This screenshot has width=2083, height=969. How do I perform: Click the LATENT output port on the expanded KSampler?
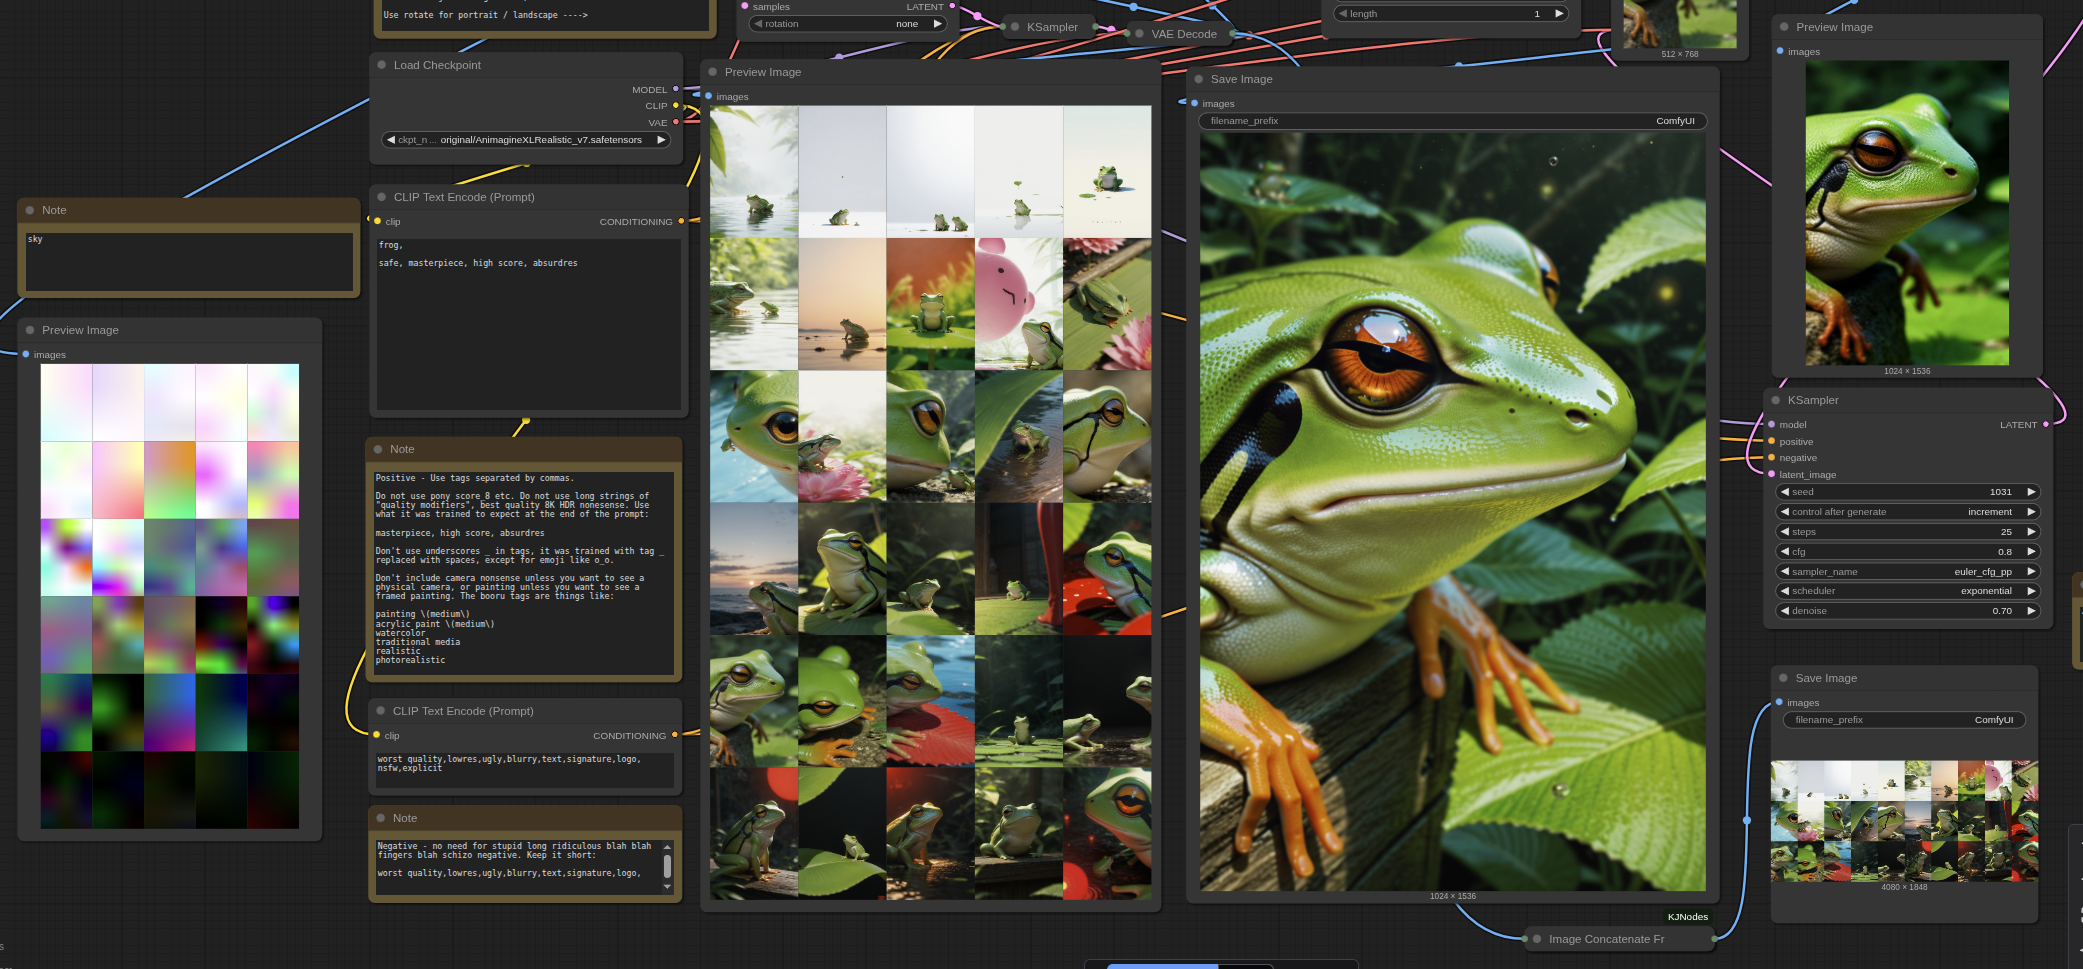[2046, 424]
